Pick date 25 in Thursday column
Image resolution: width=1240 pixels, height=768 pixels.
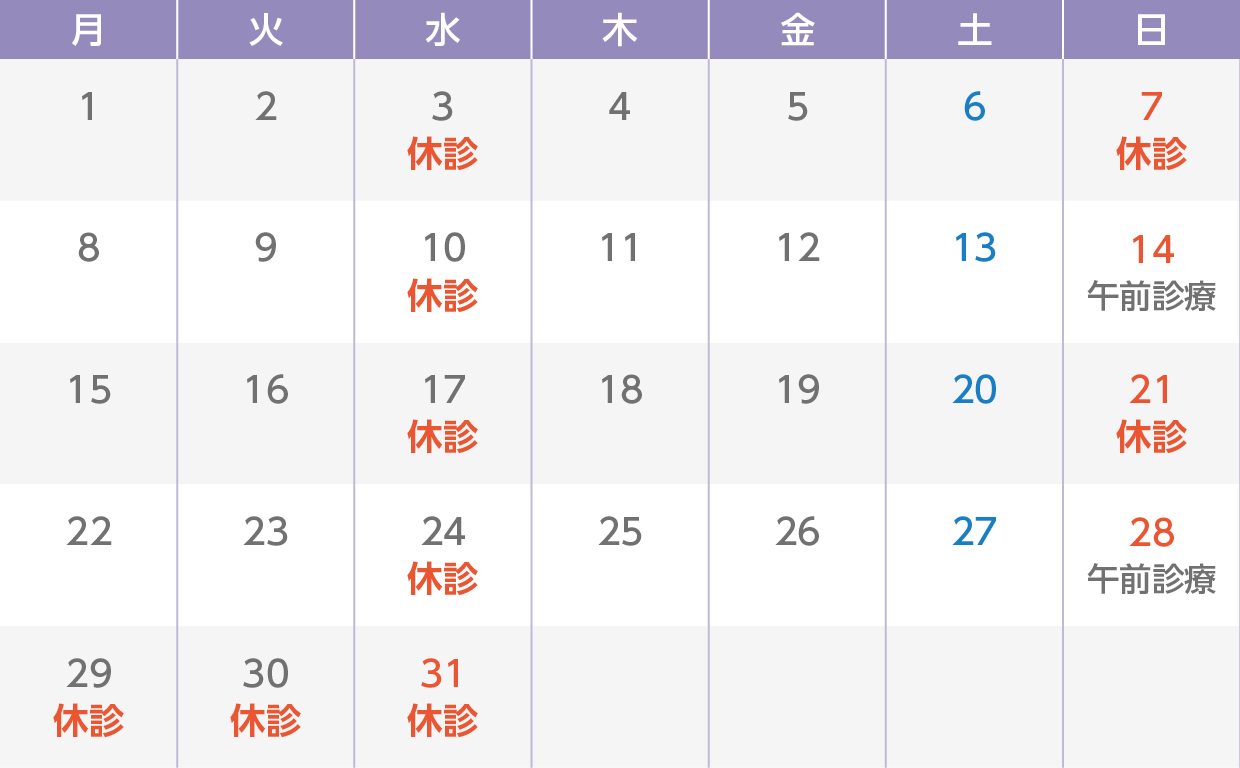pos(620,532)
